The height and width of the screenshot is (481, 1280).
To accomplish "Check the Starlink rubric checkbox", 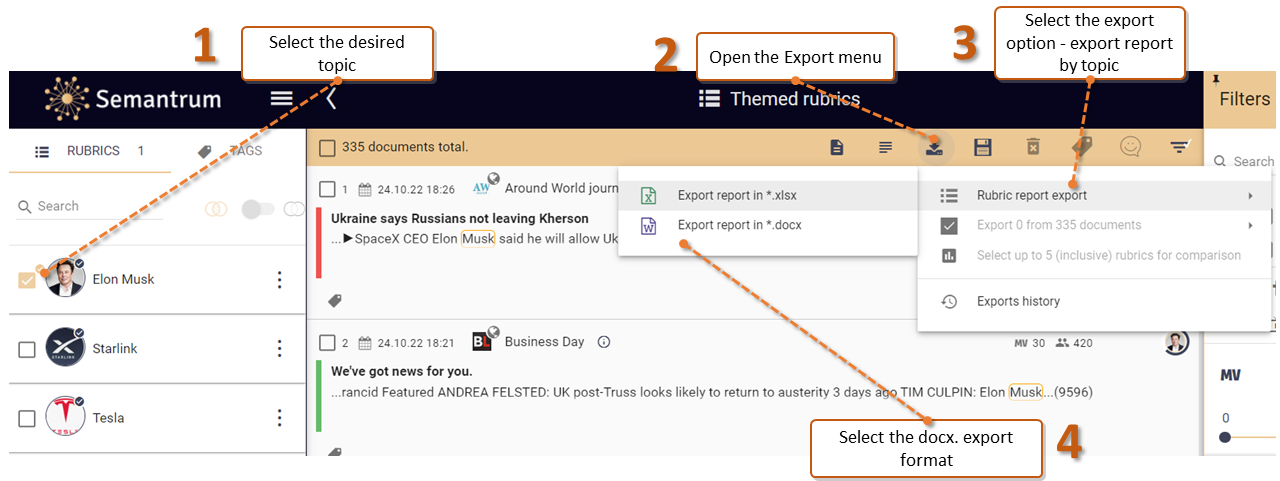I will pos(27,349).
